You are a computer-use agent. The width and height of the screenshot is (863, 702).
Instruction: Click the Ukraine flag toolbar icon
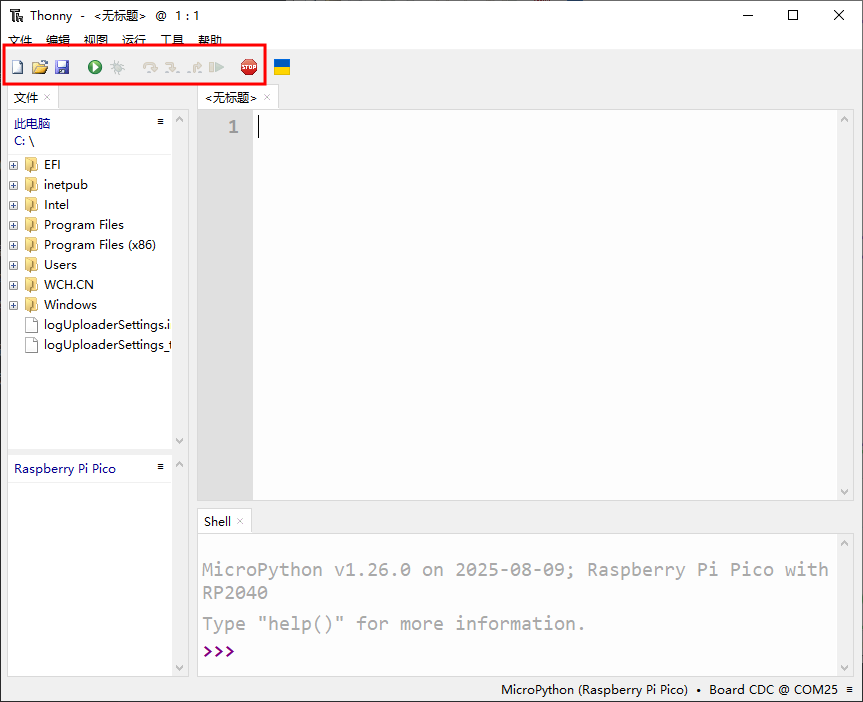coord(282,67)
